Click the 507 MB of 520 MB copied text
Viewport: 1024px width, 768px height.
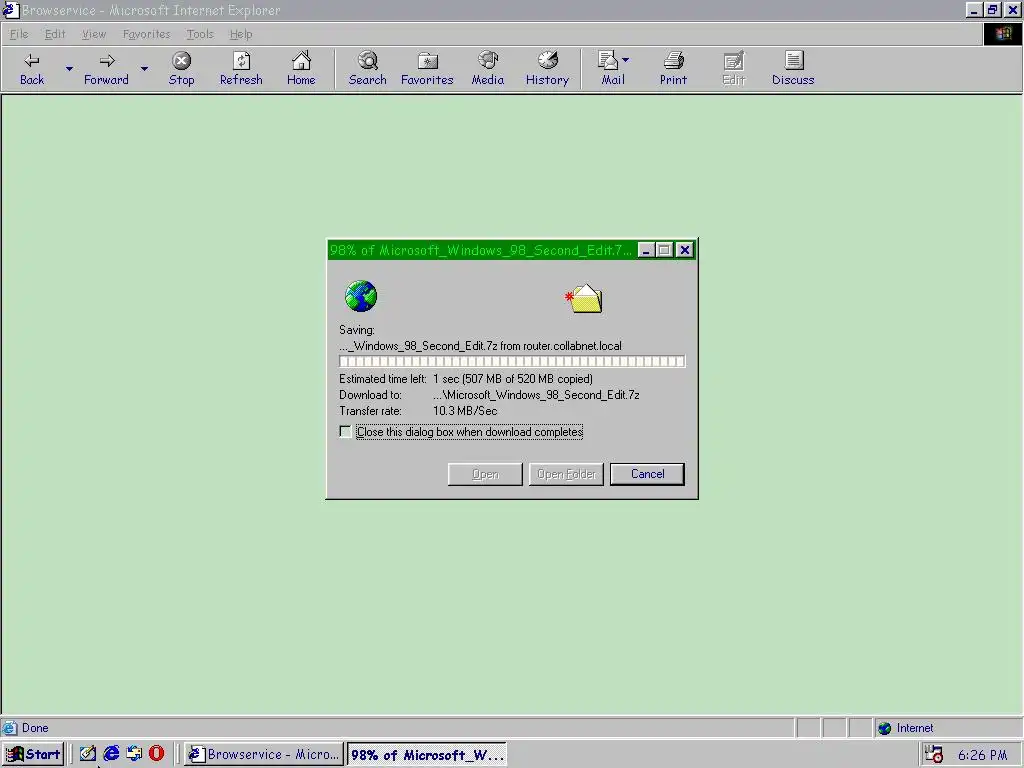[x=528, y=379]
